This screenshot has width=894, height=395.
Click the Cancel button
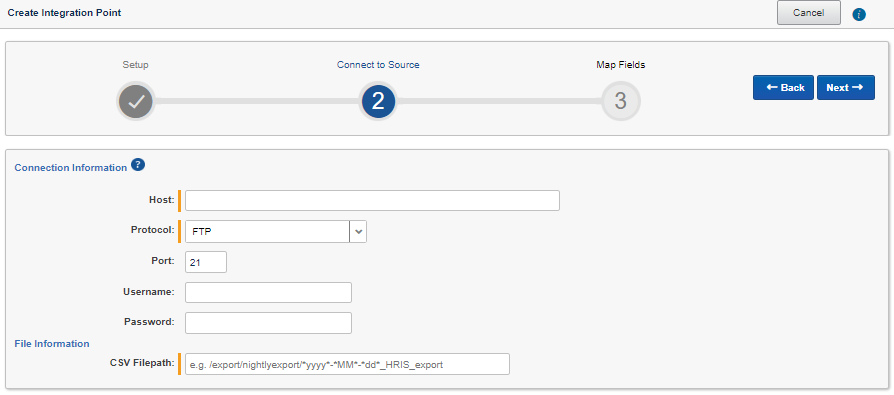click(808, 13)
